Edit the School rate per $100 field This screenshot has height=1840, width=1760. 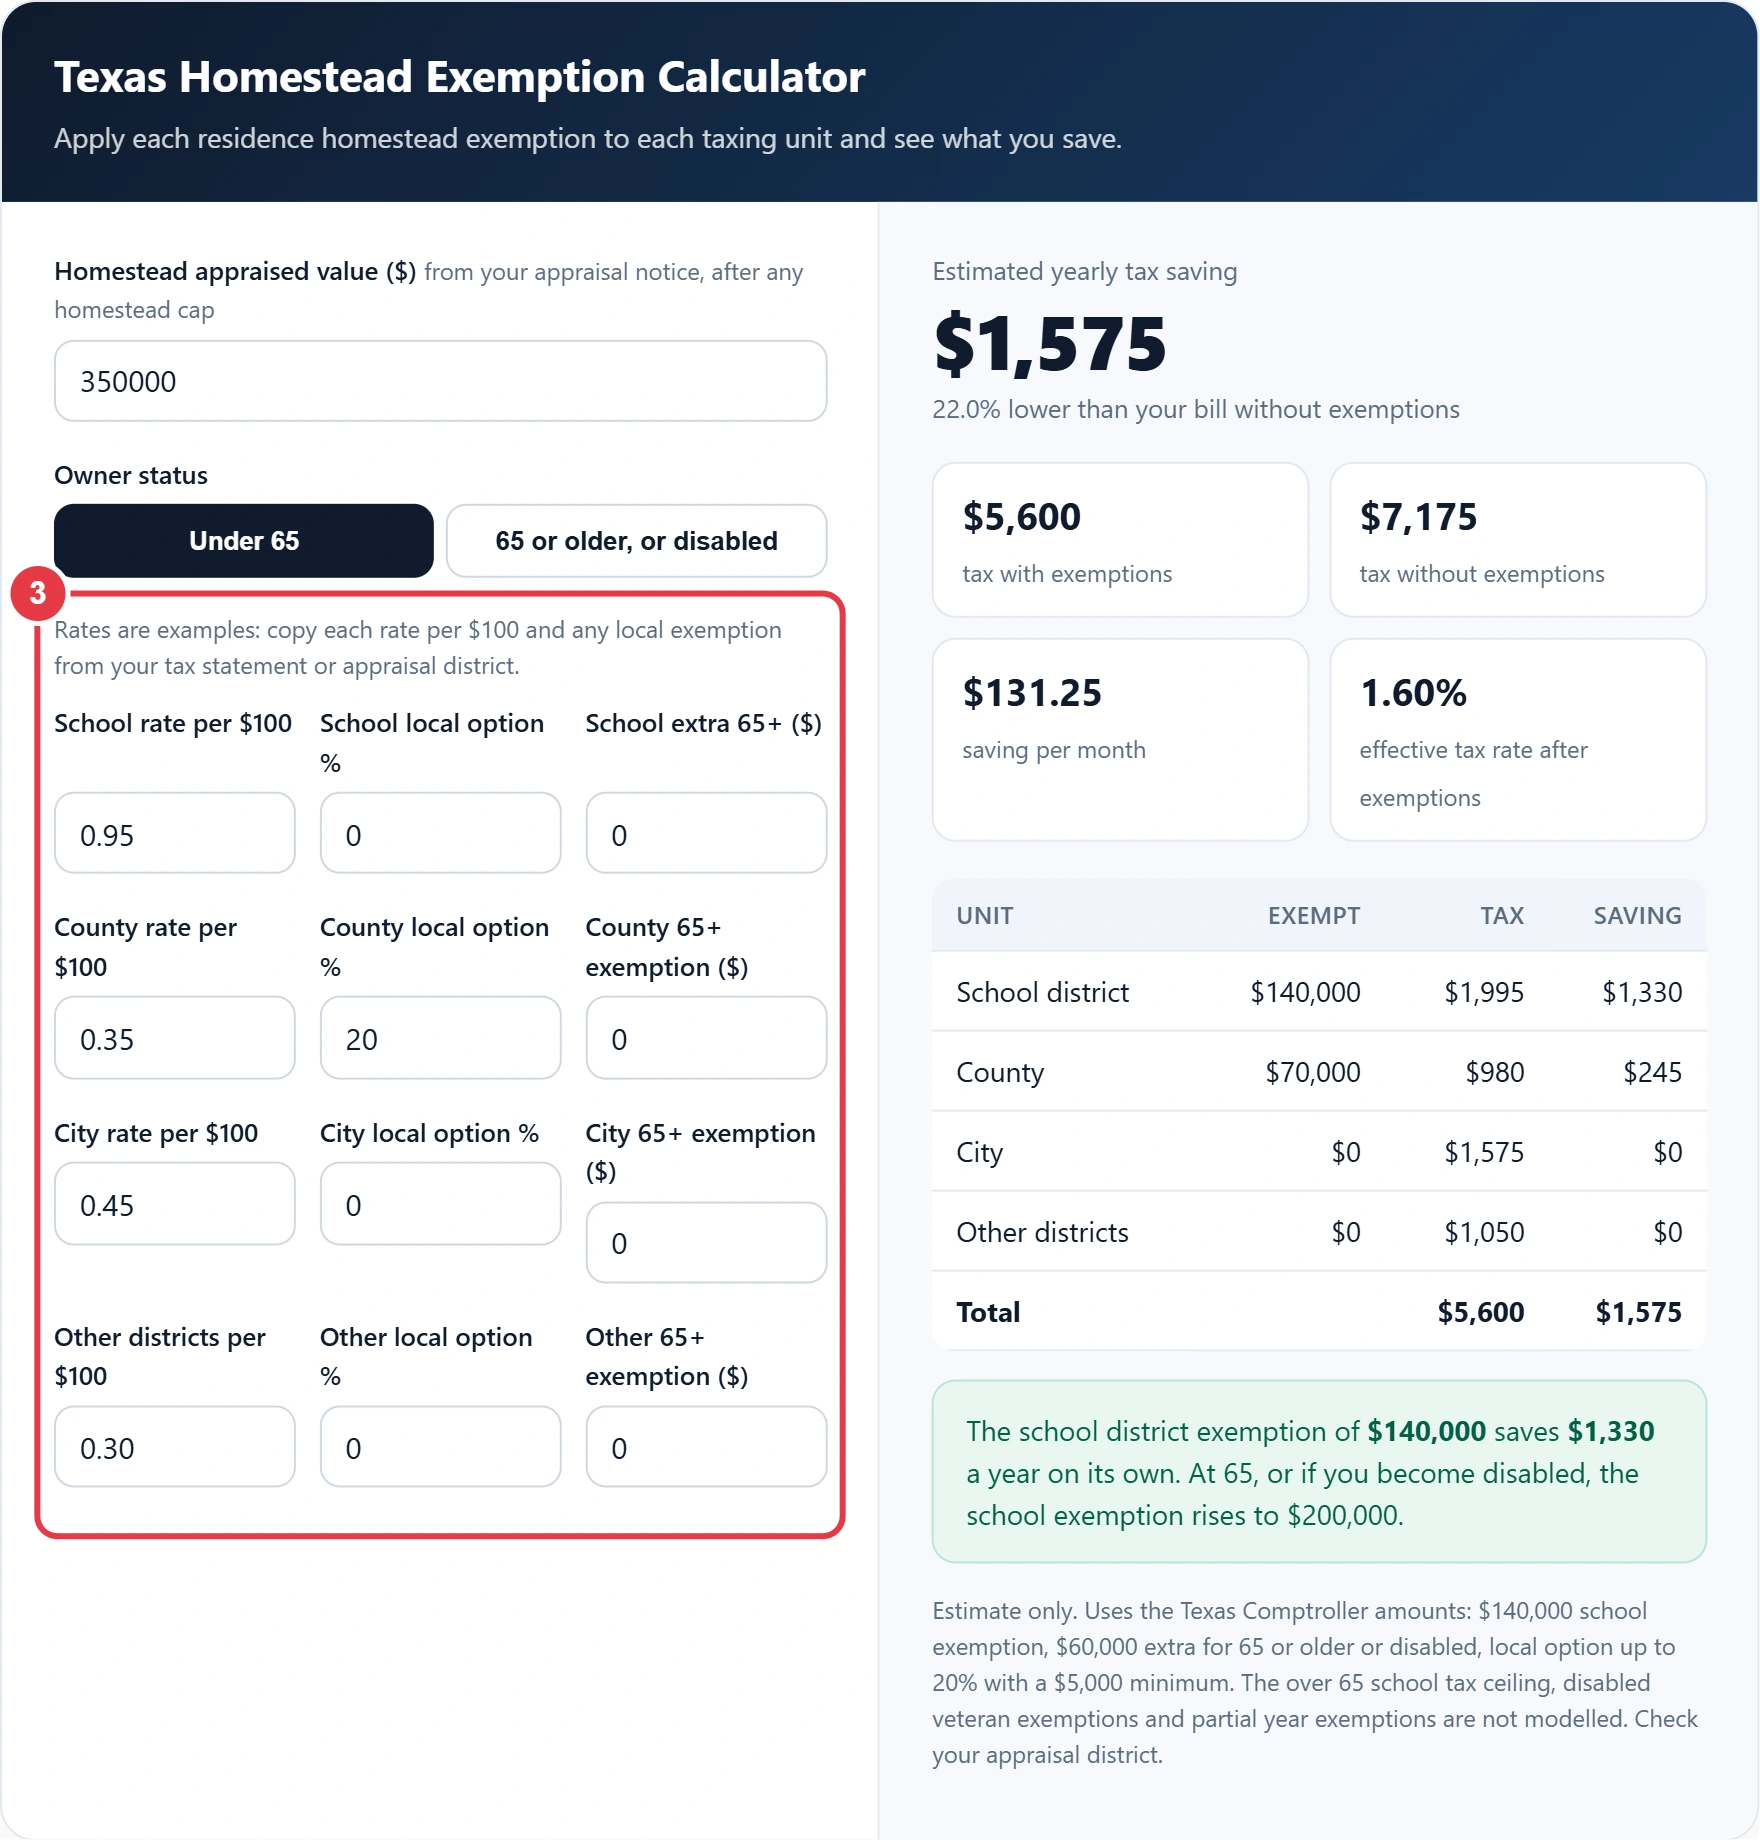[x=175, y=834]
